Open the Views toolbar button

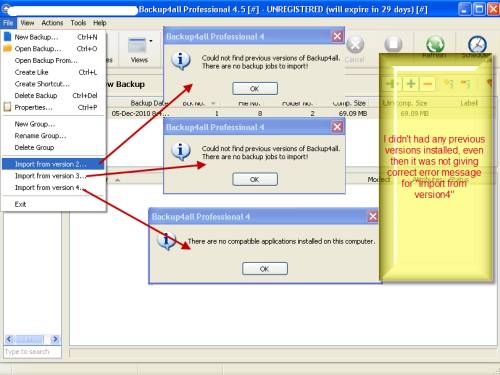click(139, 50)
